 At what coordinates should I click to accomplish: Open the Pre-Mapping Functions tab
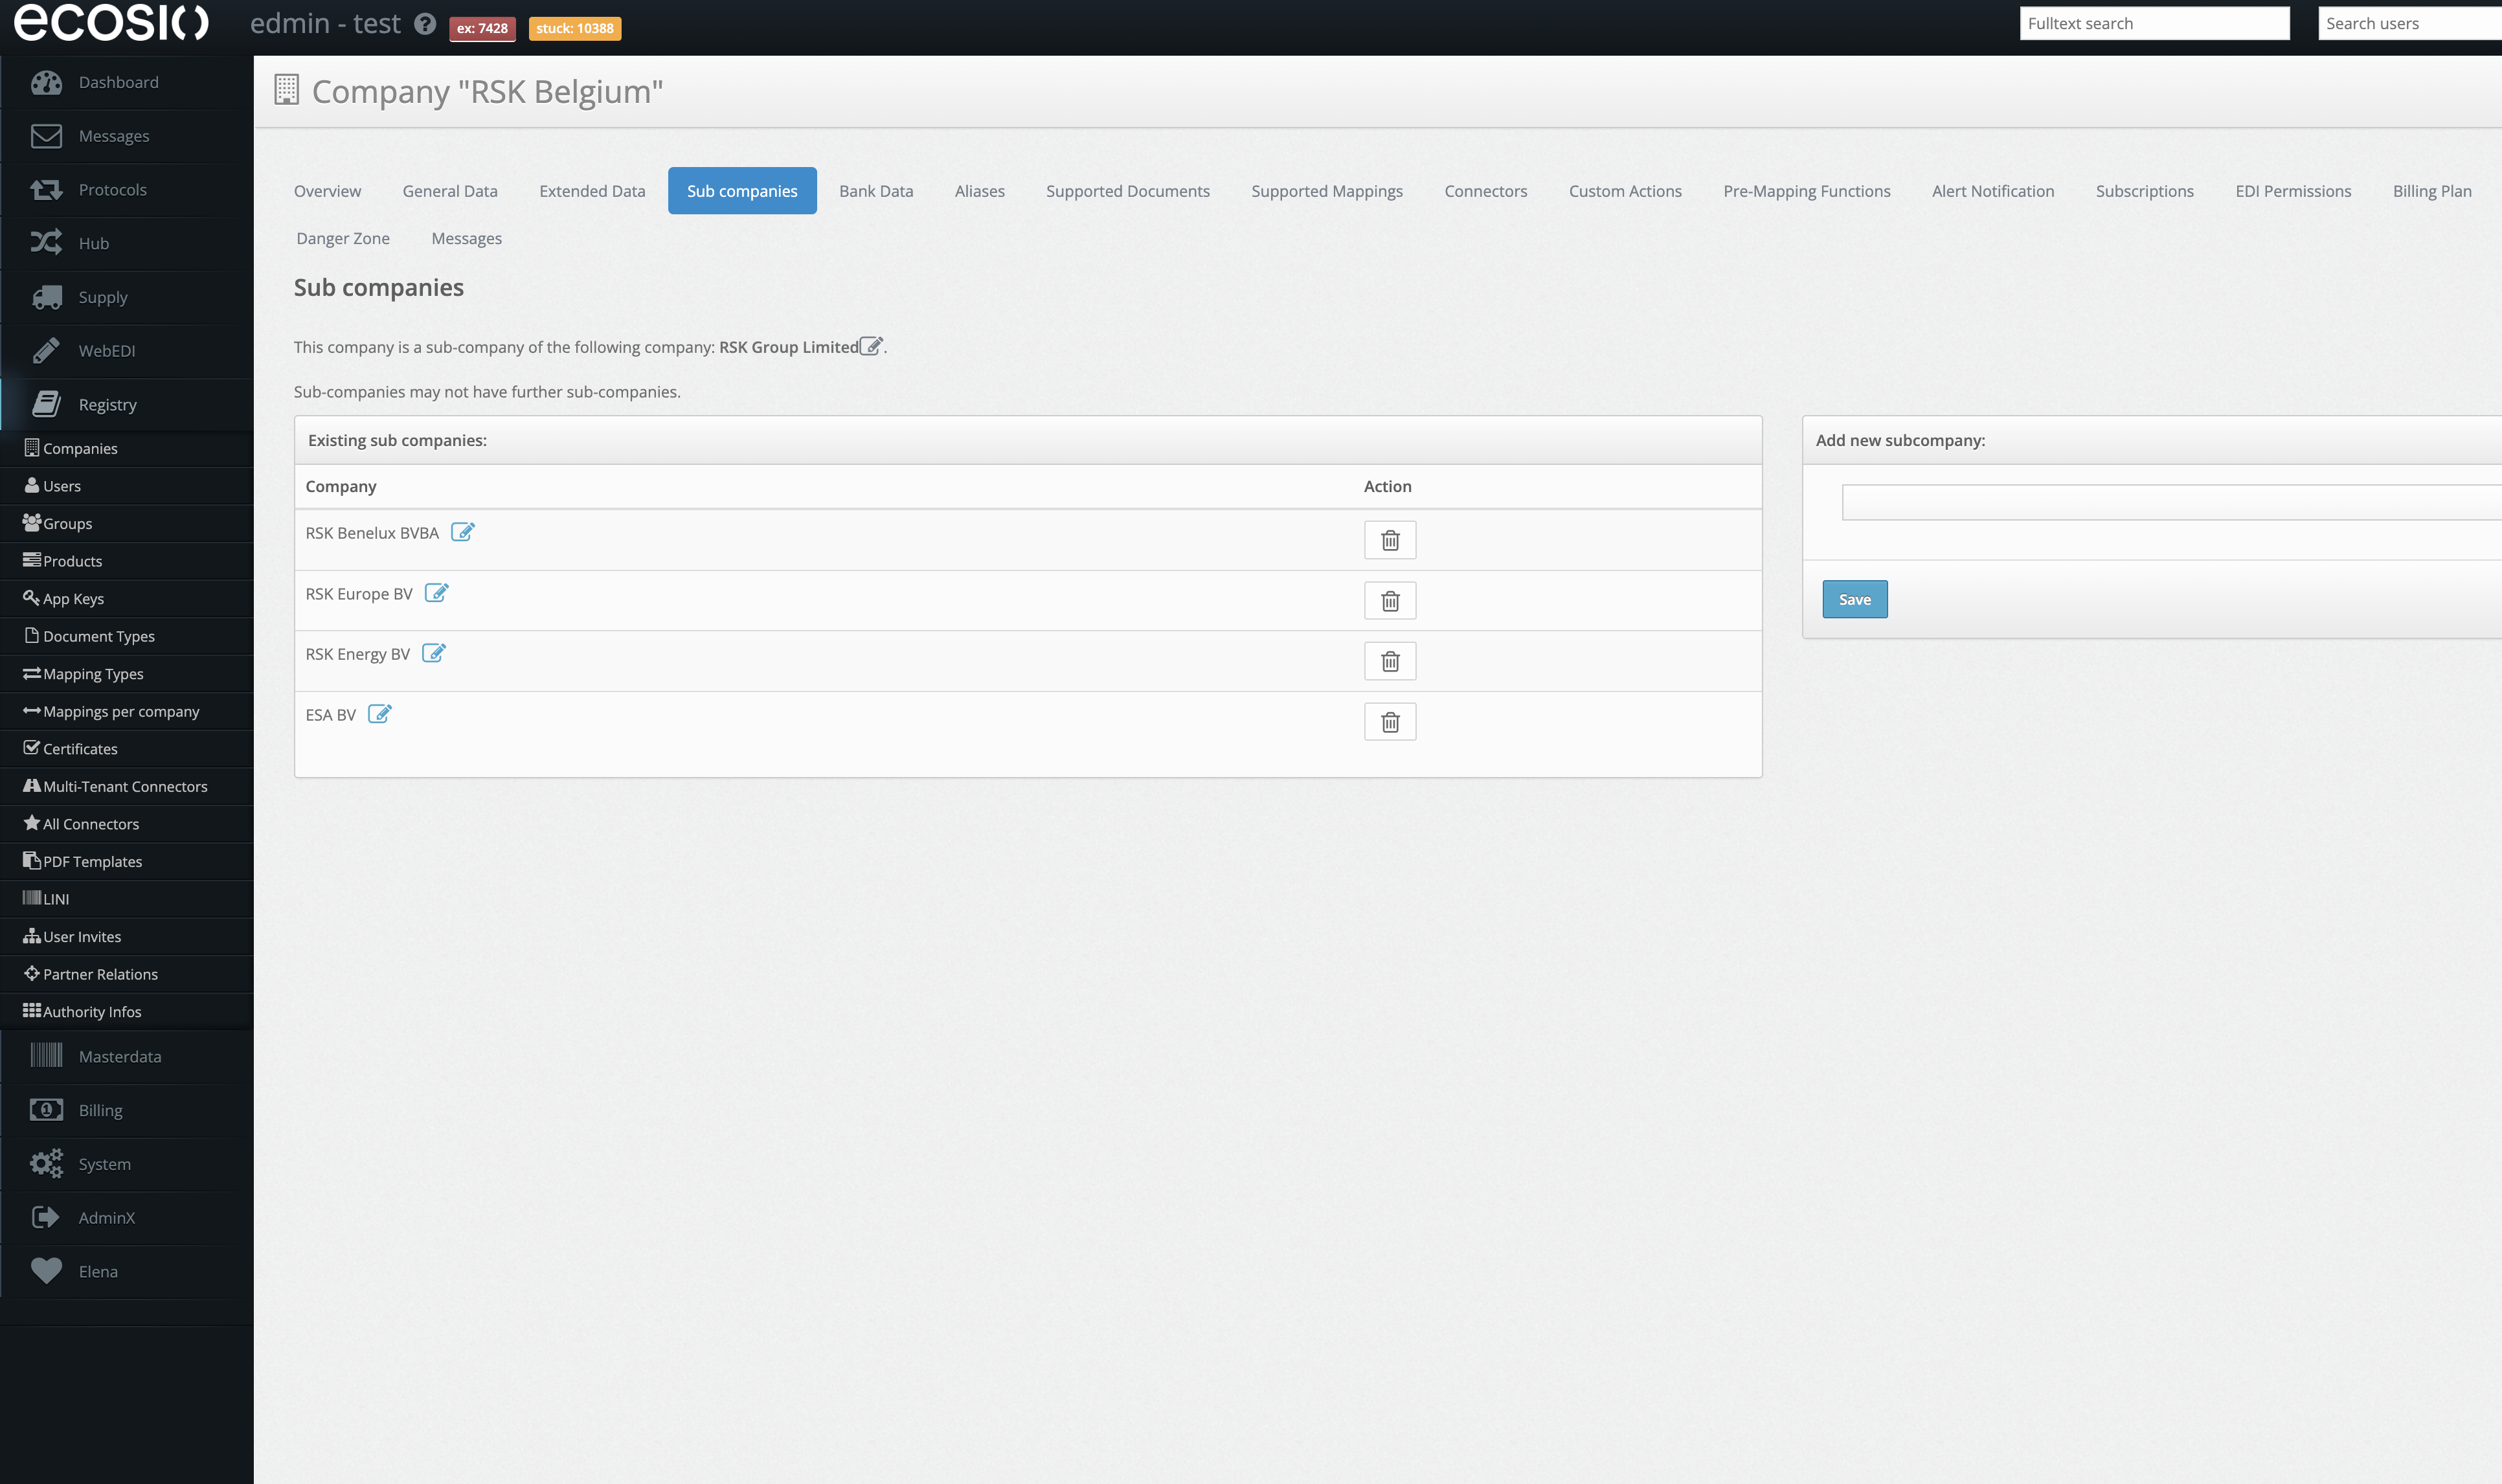pos(1807,191)
